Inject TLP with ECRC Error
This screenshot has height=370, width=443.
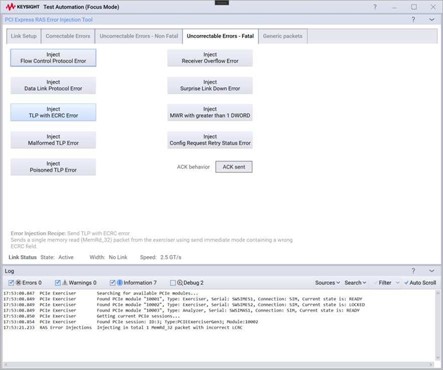click(53, 112)
